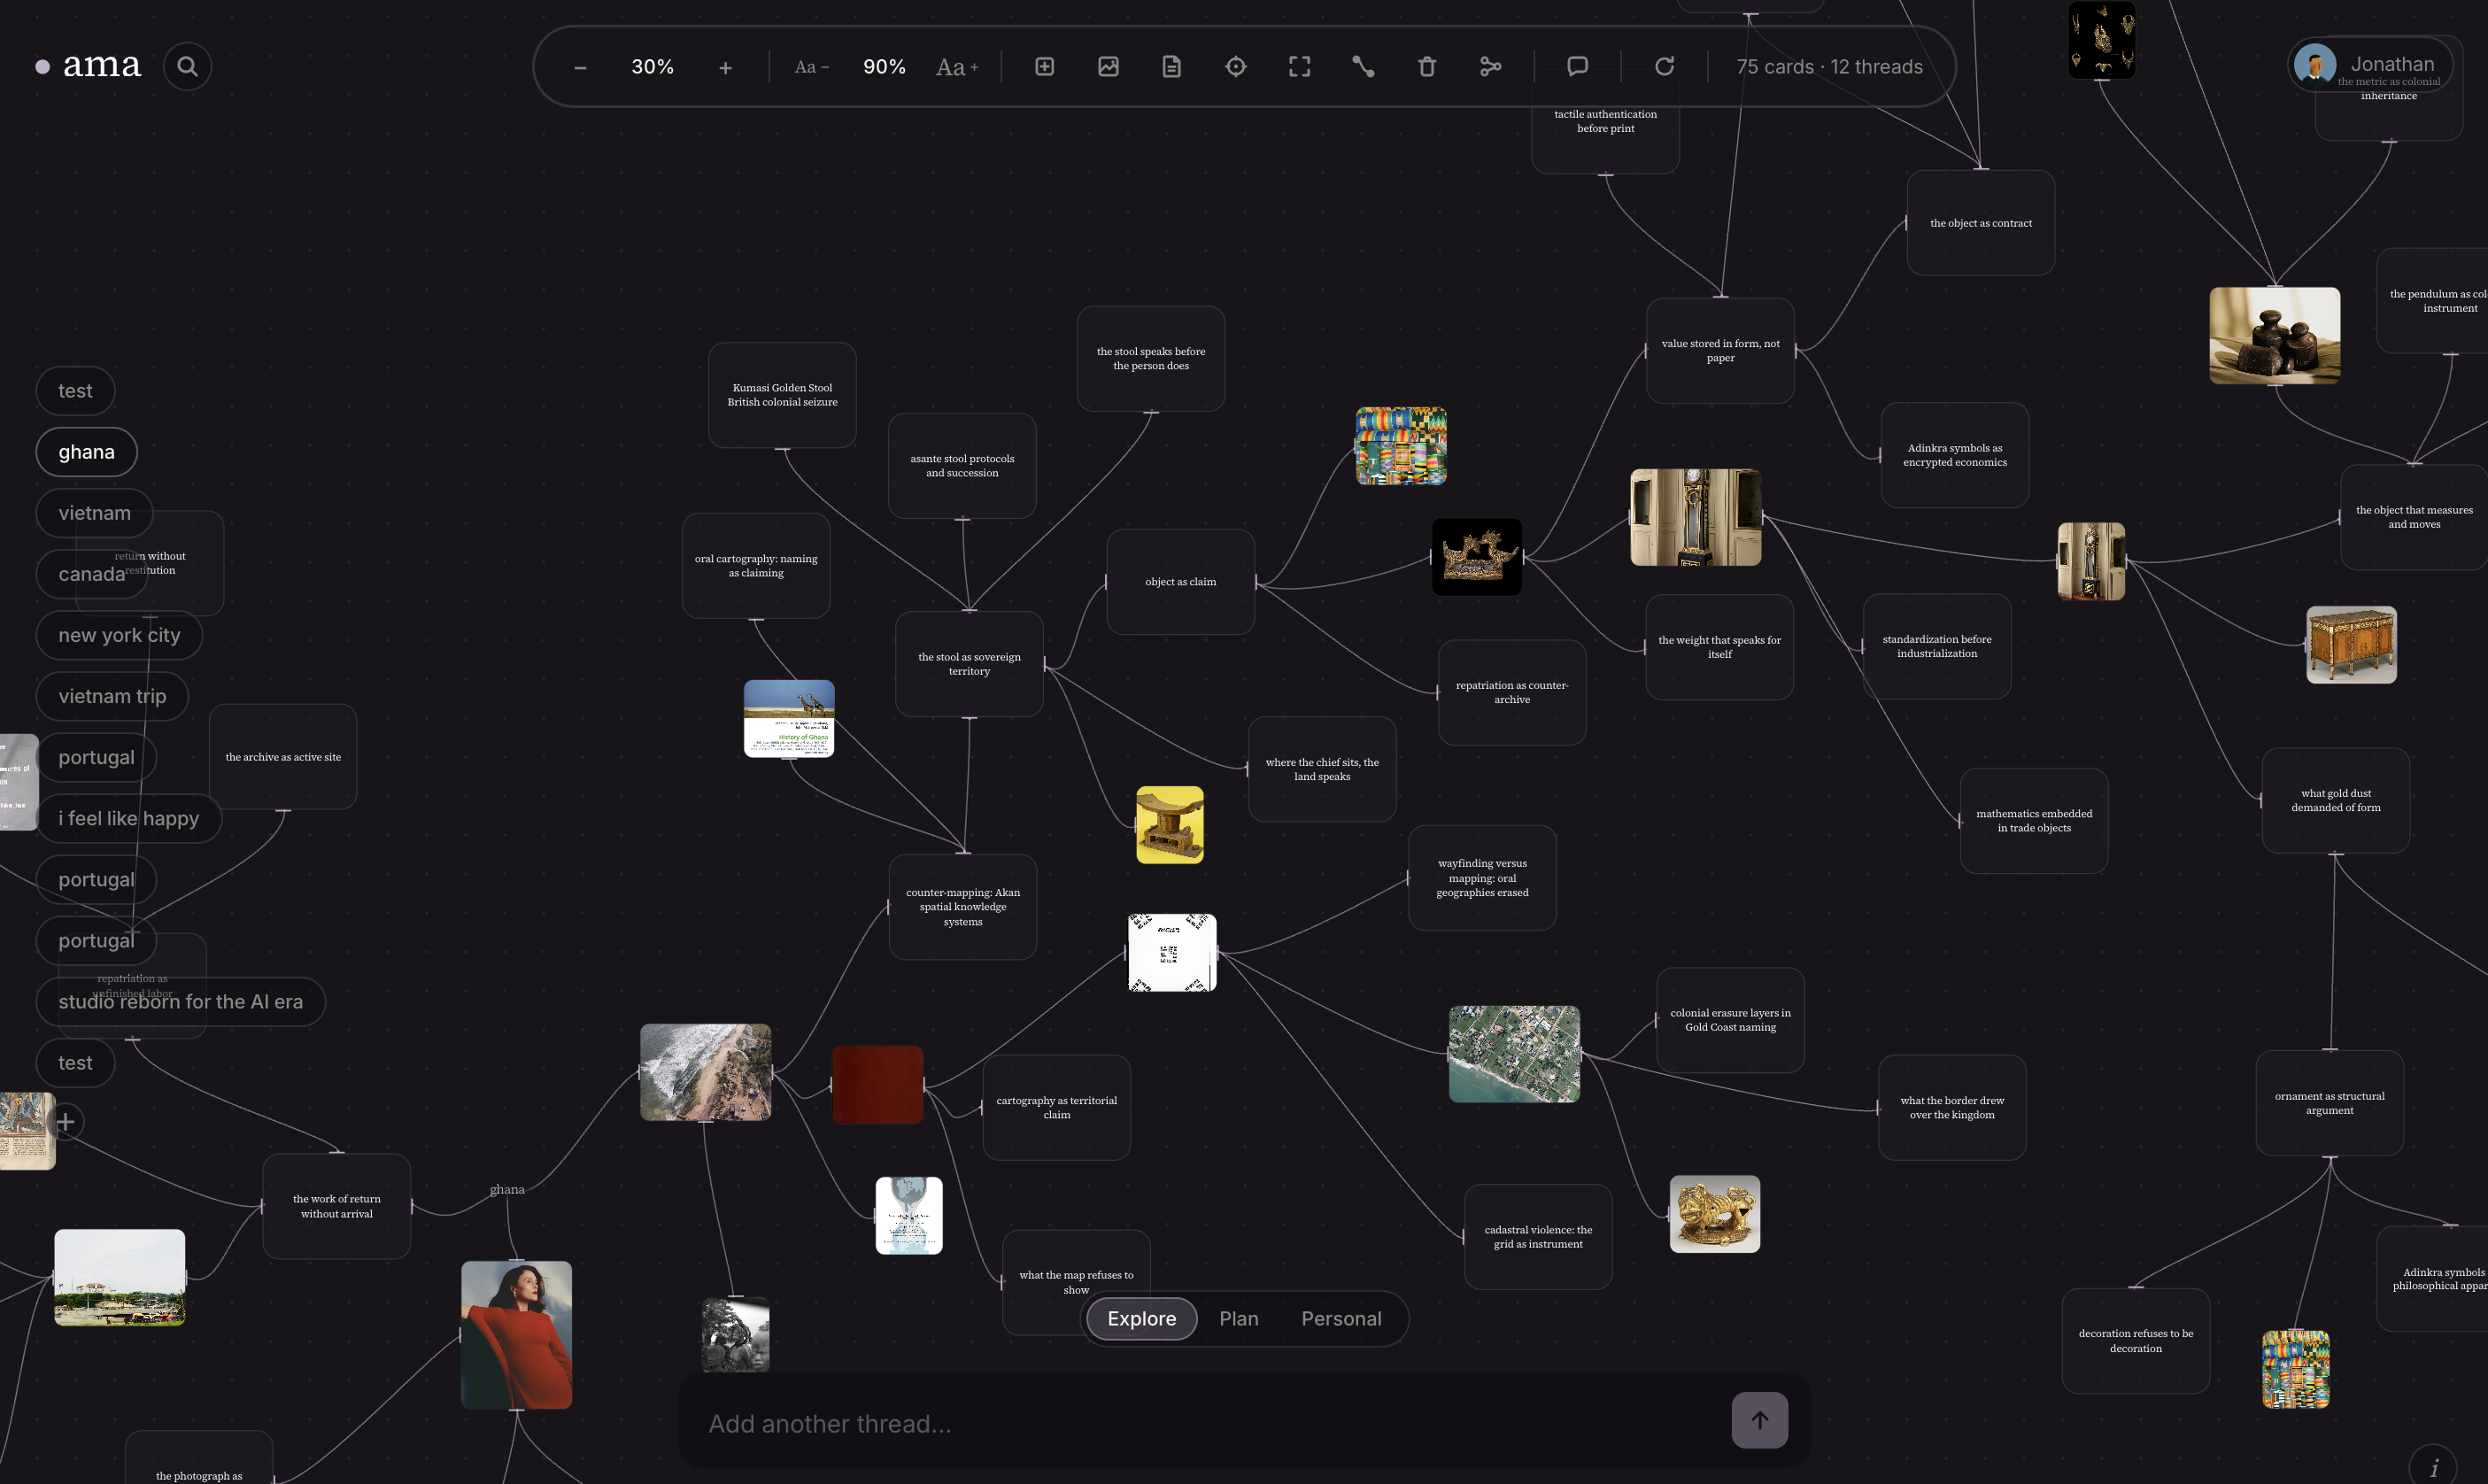Zoom in with the plus button
2488x1484 pixels.
(725, 67)
